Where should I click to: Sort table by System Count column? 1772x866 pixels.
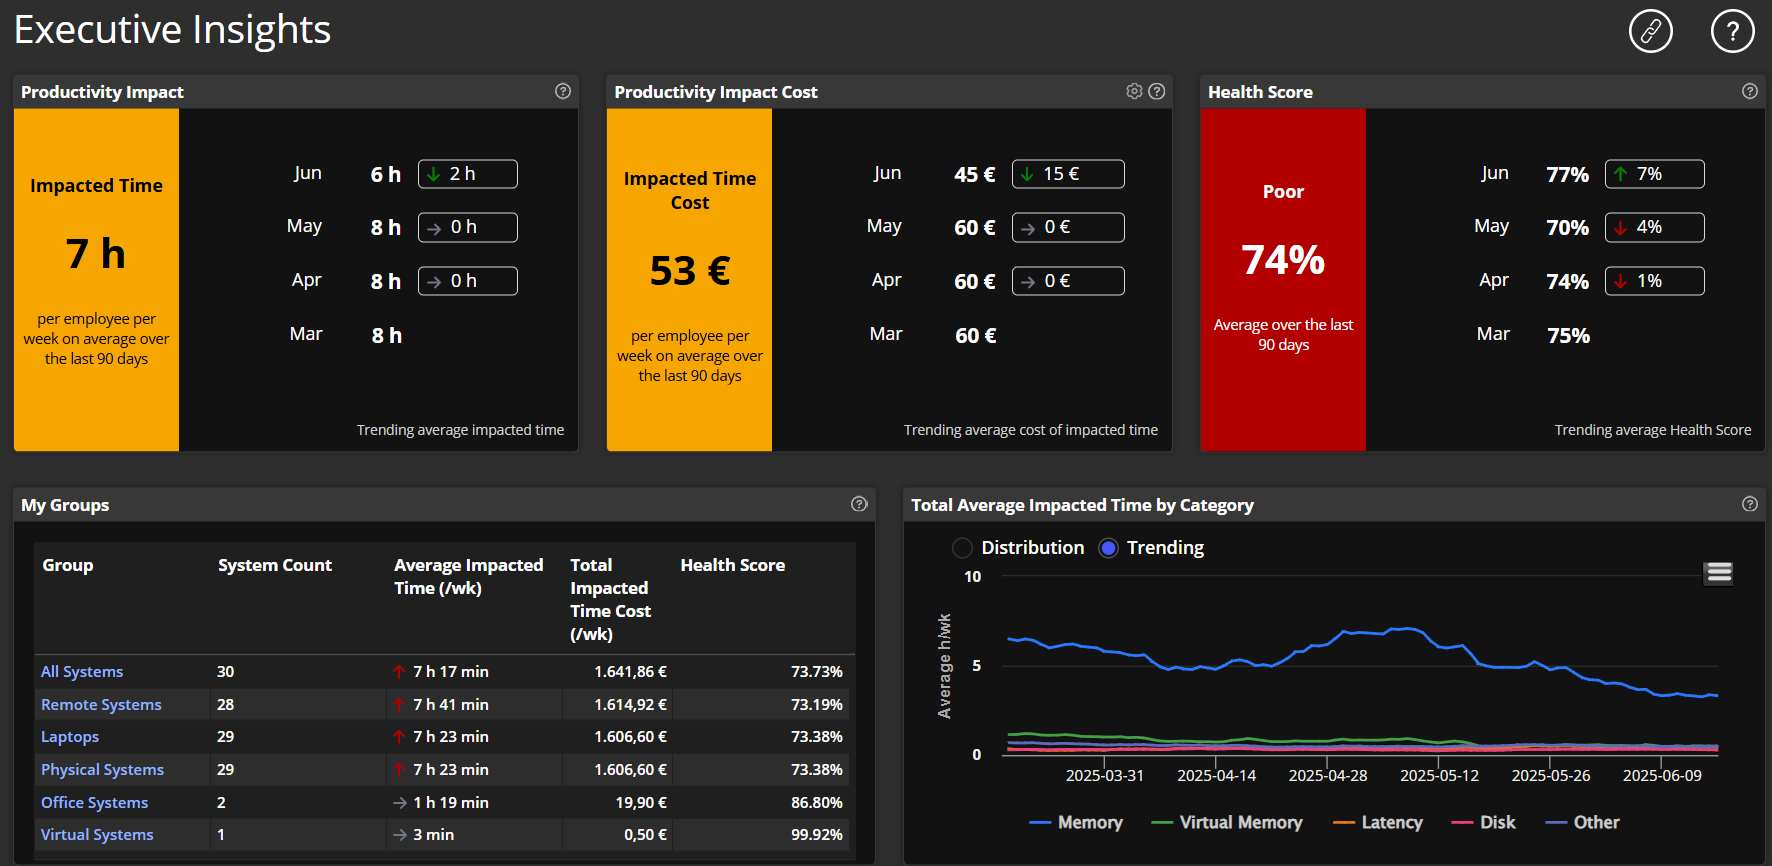pos(274,565)
